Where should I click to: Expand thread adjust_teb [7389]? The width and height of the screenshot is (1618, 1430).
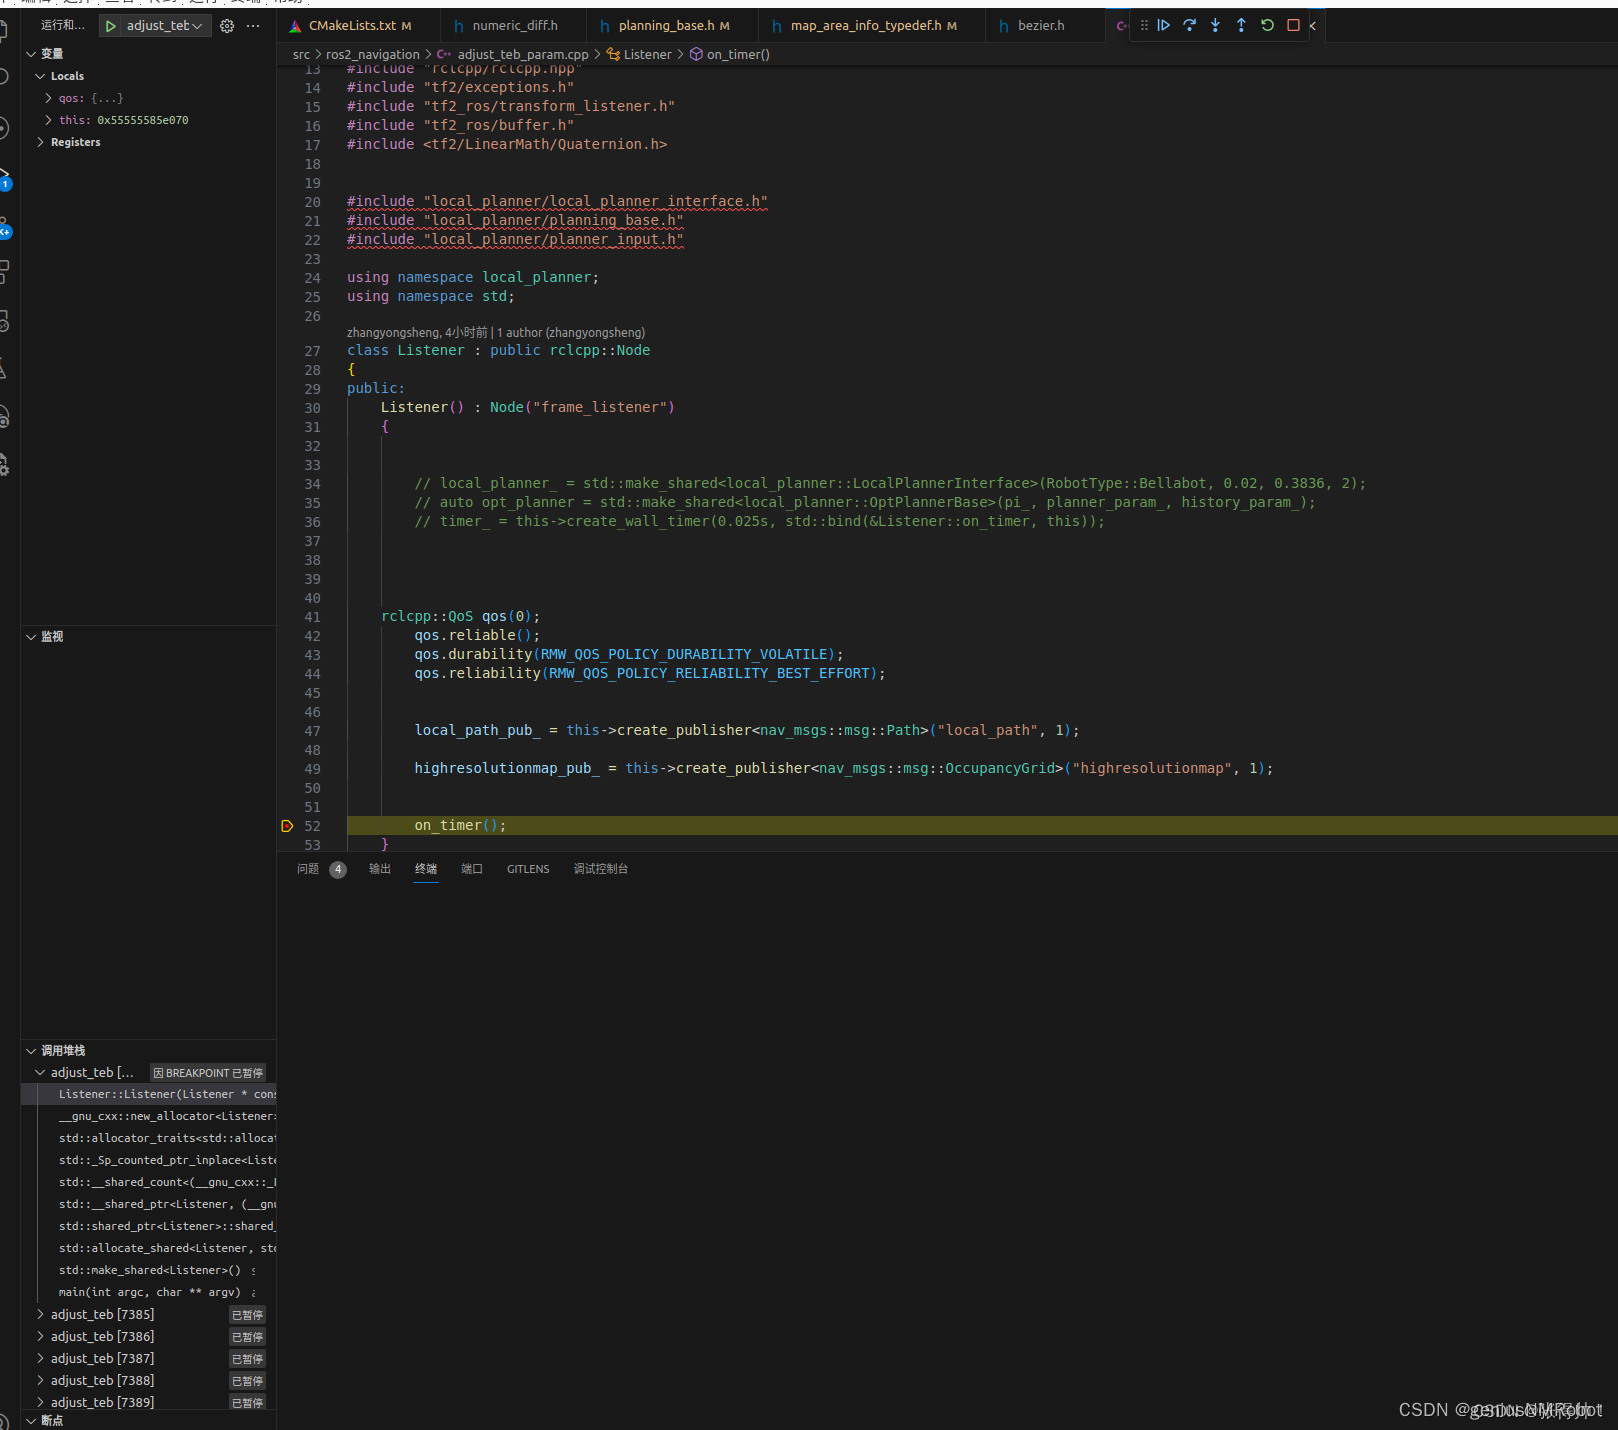click(x=40, y=1403)
